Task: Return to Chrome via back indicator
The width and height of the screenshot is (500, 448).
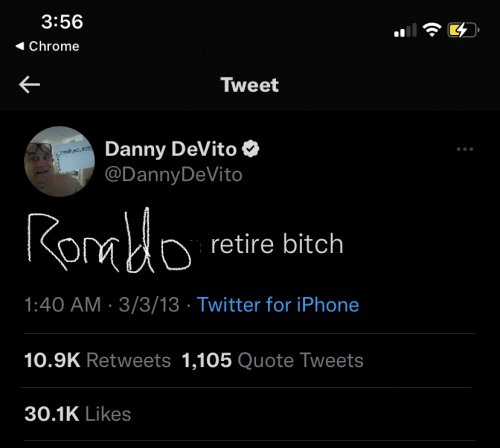Action: (x=47, y=46)
